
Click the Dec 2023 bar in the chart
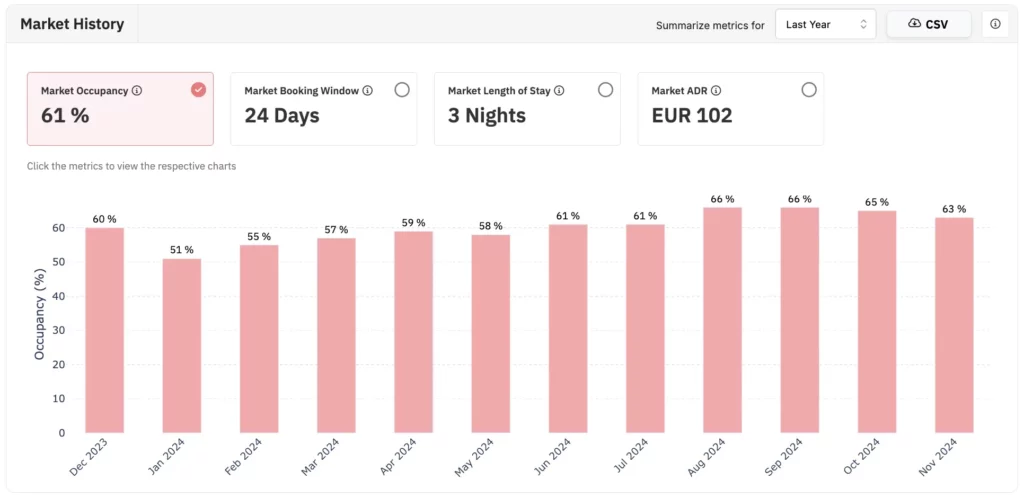click(x=105, y=330)
